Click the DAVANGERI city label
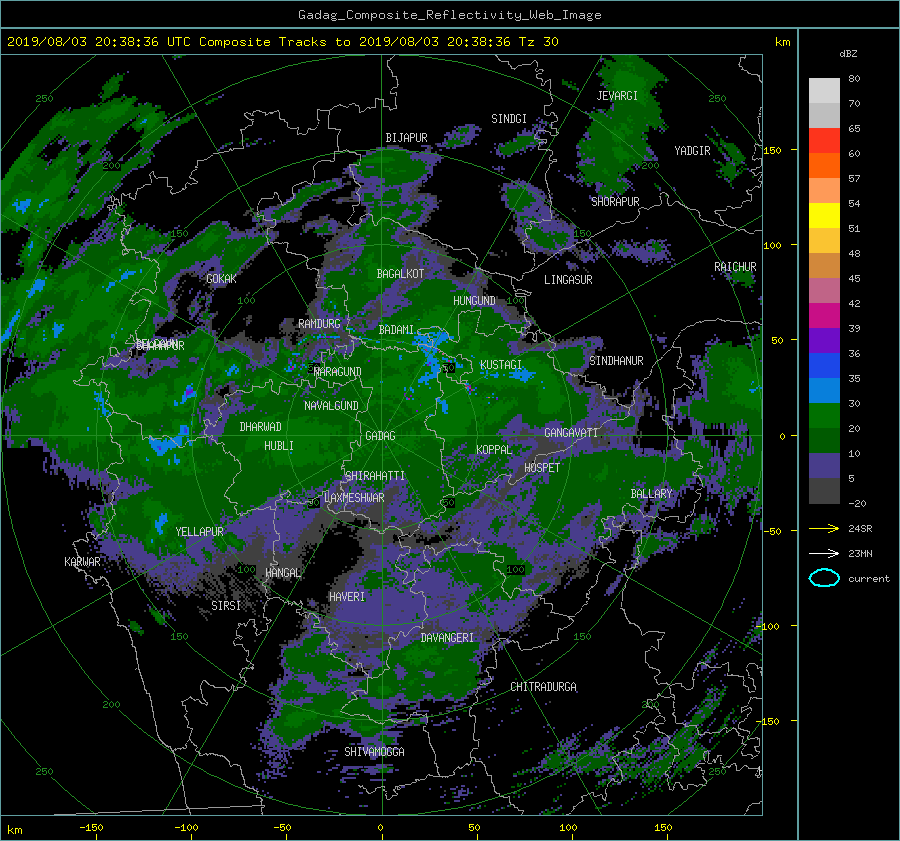This screenshot has height=841, width=900. click(x=447, y=638)
